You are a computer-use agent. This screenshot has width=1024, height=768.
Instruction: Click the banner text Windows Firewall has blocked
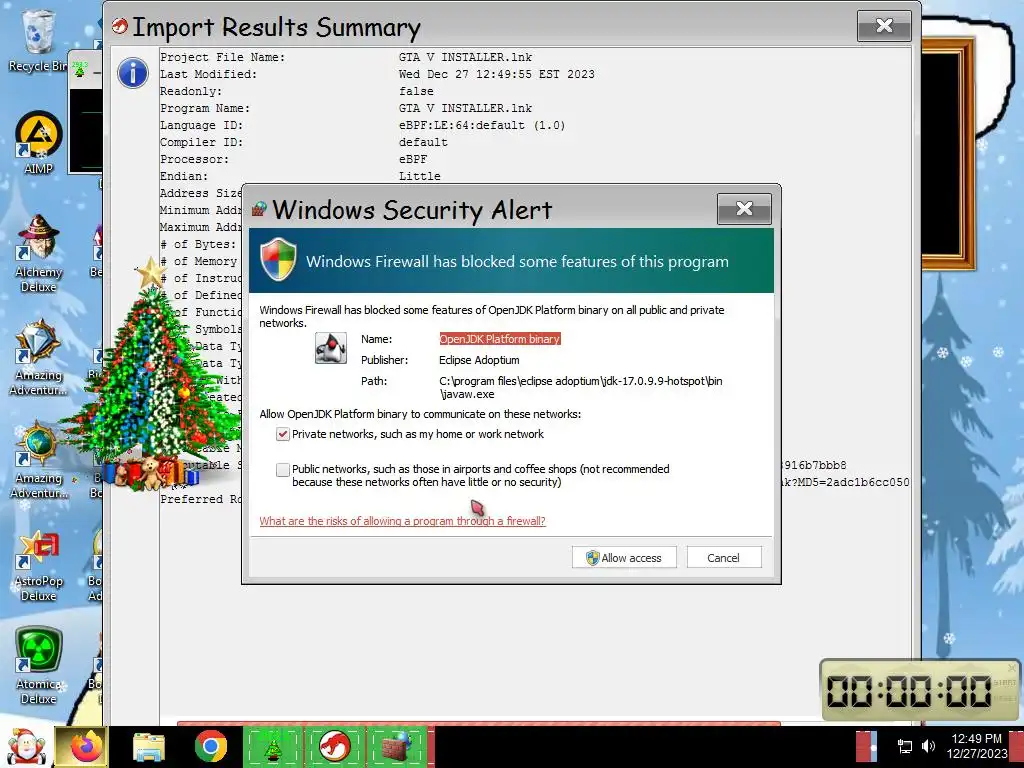pyautogui.click(x=517, y=261)
